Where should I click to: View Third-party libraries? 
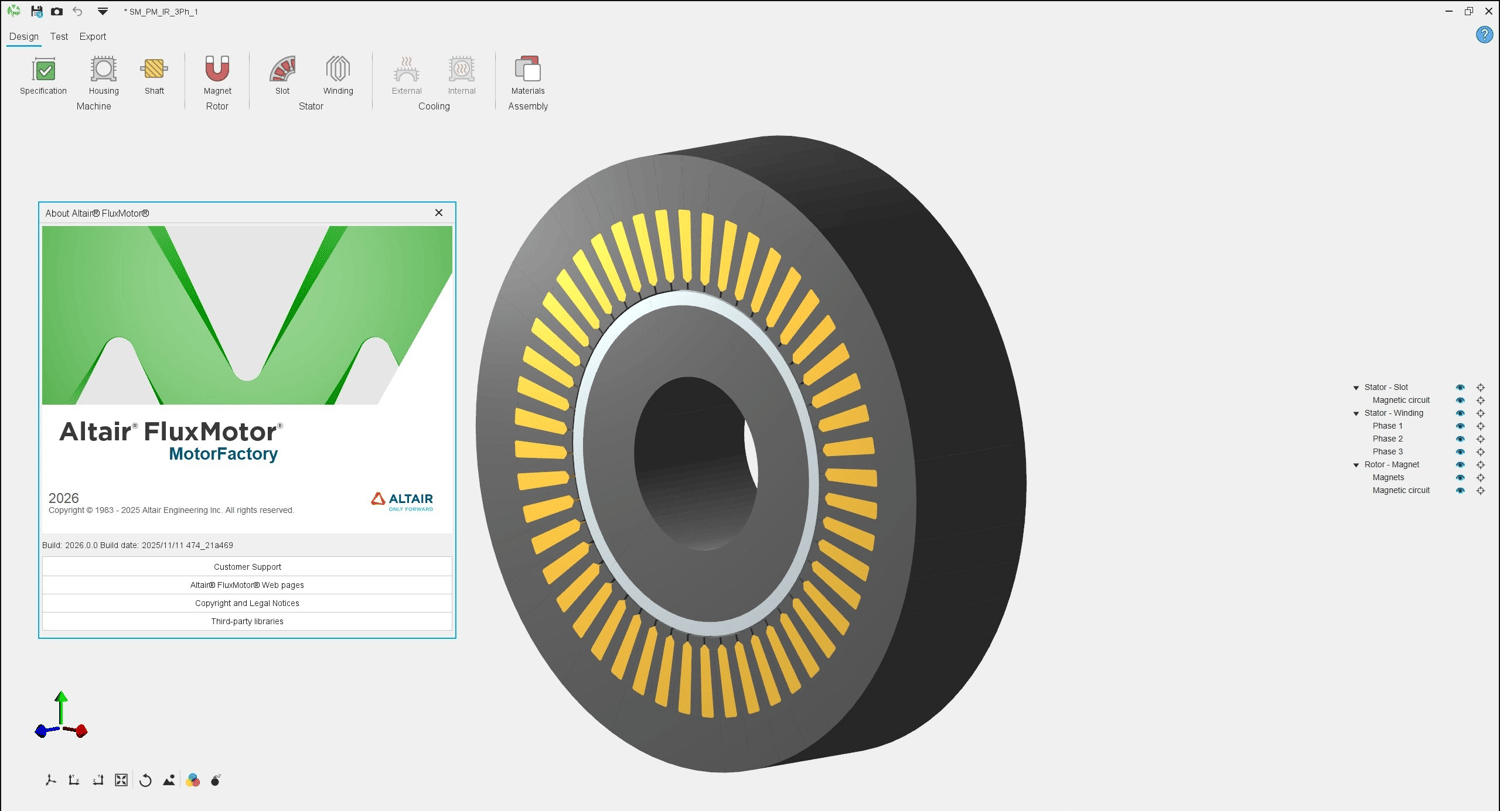coord(247,621)
